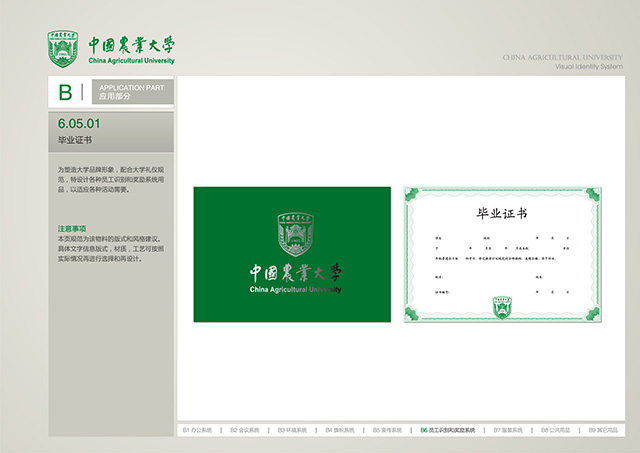
Task: Click the 毕业证书 title on the certificate
Action: 501,214
